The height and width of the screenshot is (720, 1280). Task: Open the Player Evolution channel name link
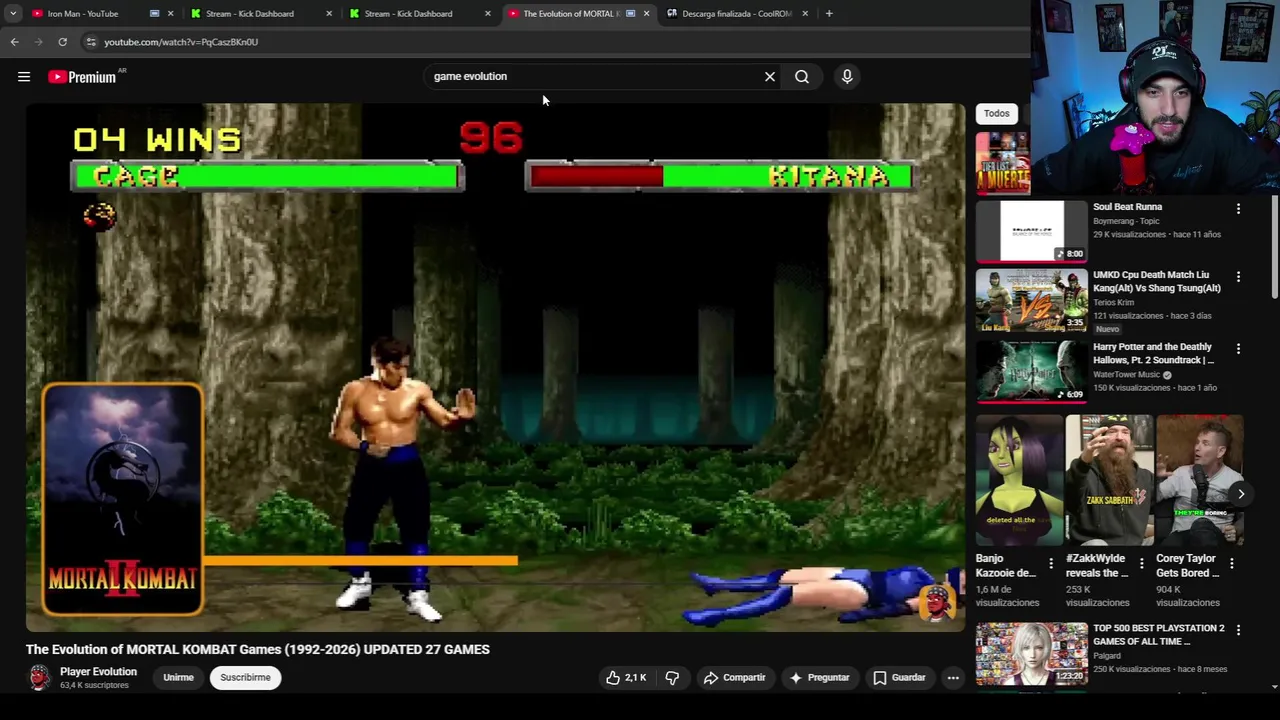point(98,672)
